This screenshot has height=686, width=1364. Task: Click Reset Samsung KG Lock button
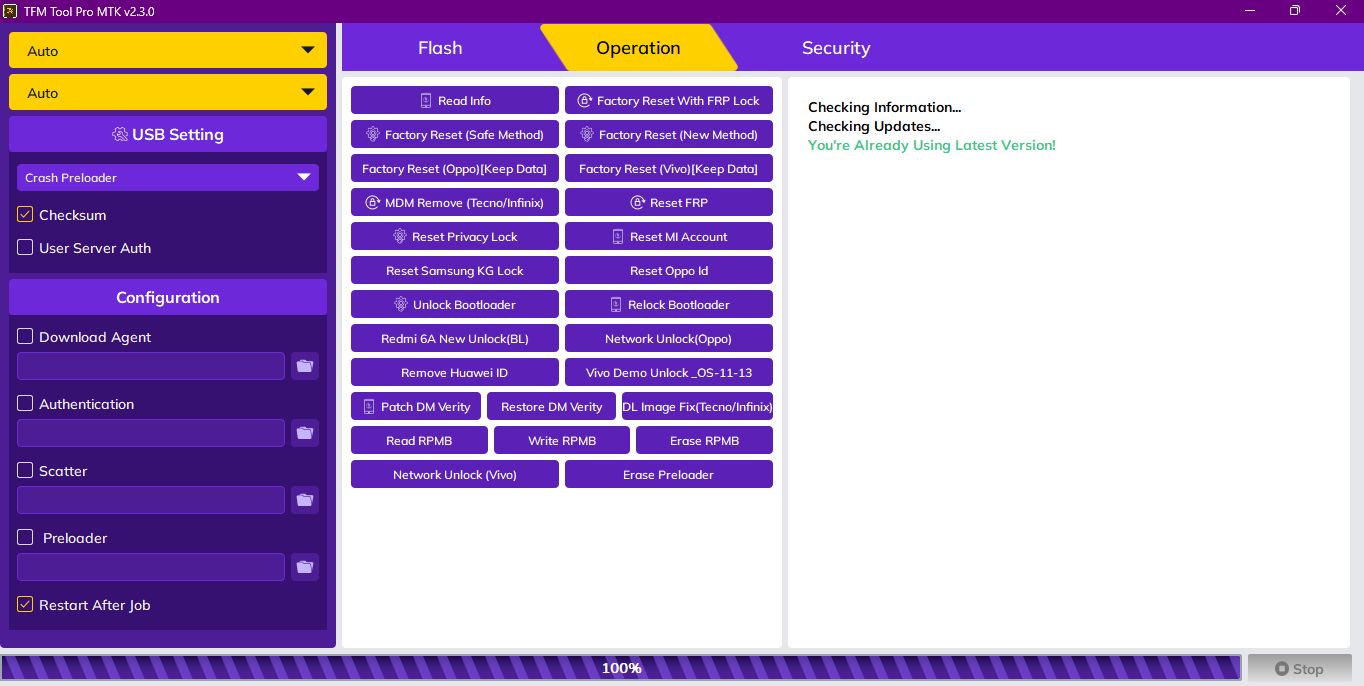(455, 271)
